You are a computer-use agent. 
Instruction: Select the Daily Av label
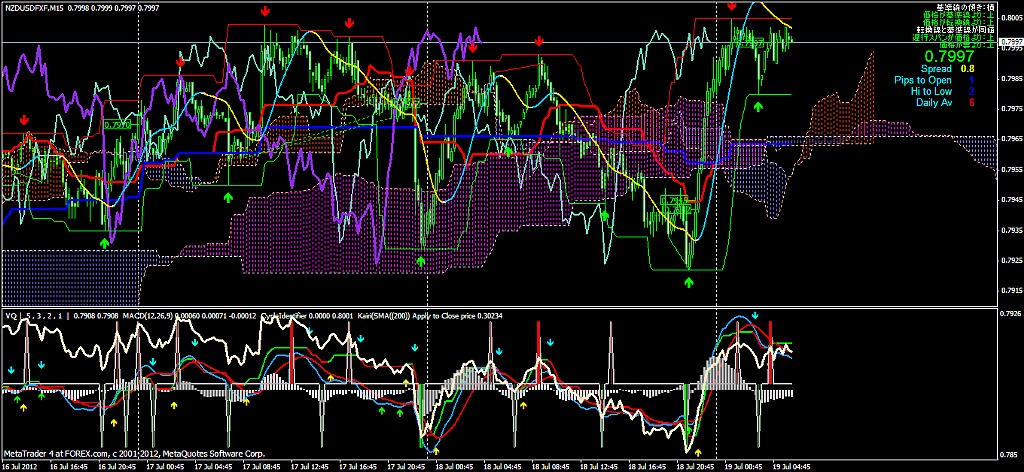point(934,102)
